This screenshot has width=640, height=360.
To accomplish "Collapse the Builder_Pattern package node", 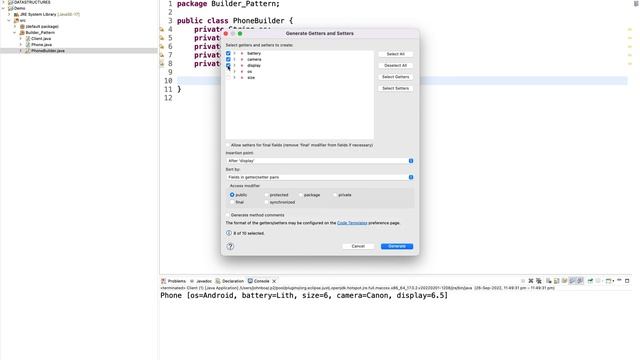I will (15, 32).
